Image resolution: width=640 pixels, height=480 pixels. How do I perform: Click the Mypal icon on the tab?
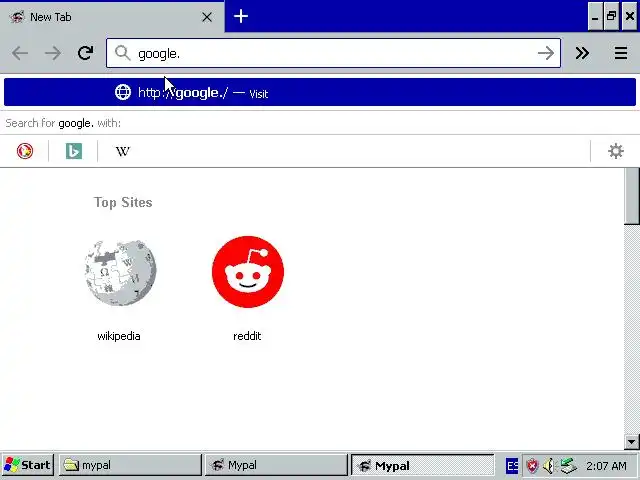[x=17, y=17]
